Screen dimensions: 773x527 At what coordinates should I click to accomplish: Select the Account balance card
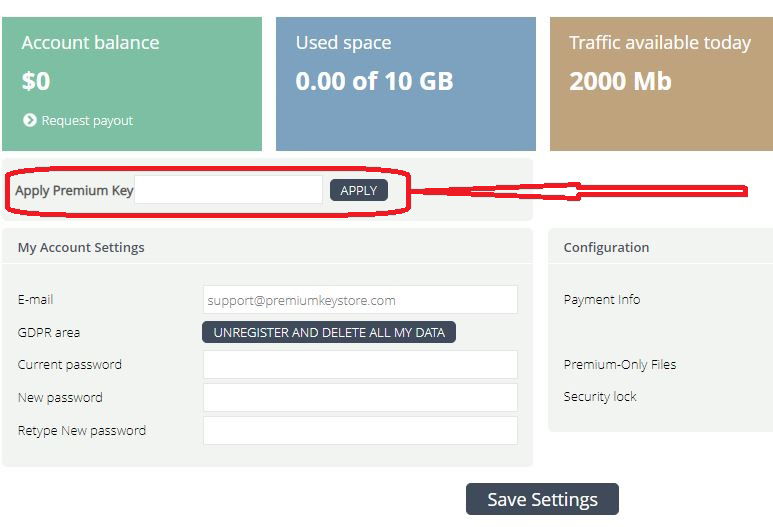[x=132, y=84]
